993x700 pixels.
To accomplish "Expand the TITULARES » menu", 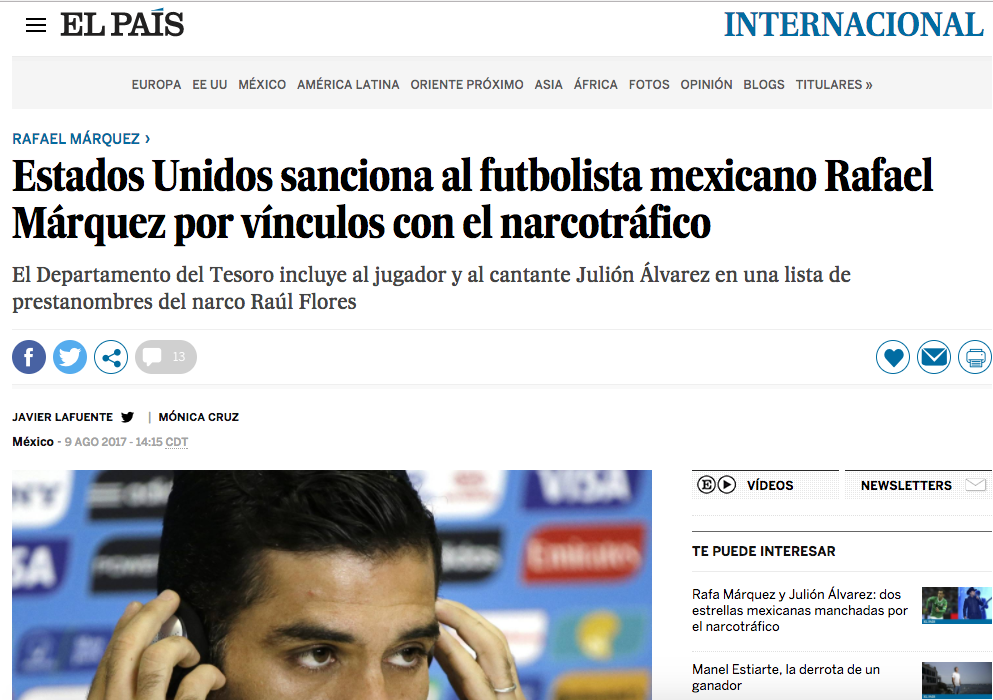I will (833, 84).
